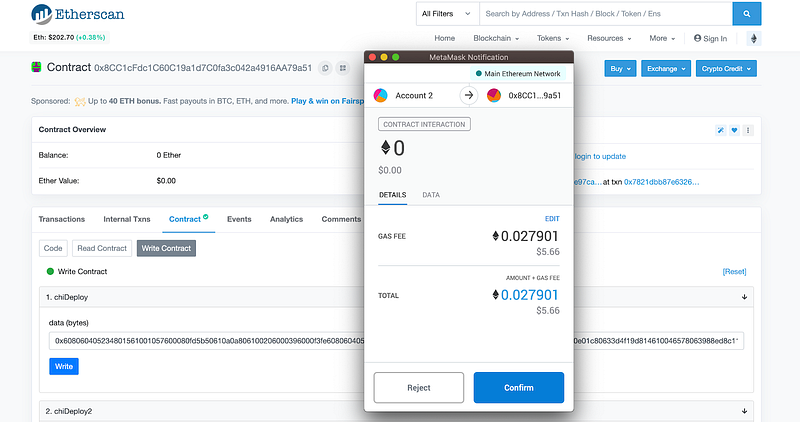Click the data (bytes) input field
The image size is (800, 422).
tap(396, 341)
